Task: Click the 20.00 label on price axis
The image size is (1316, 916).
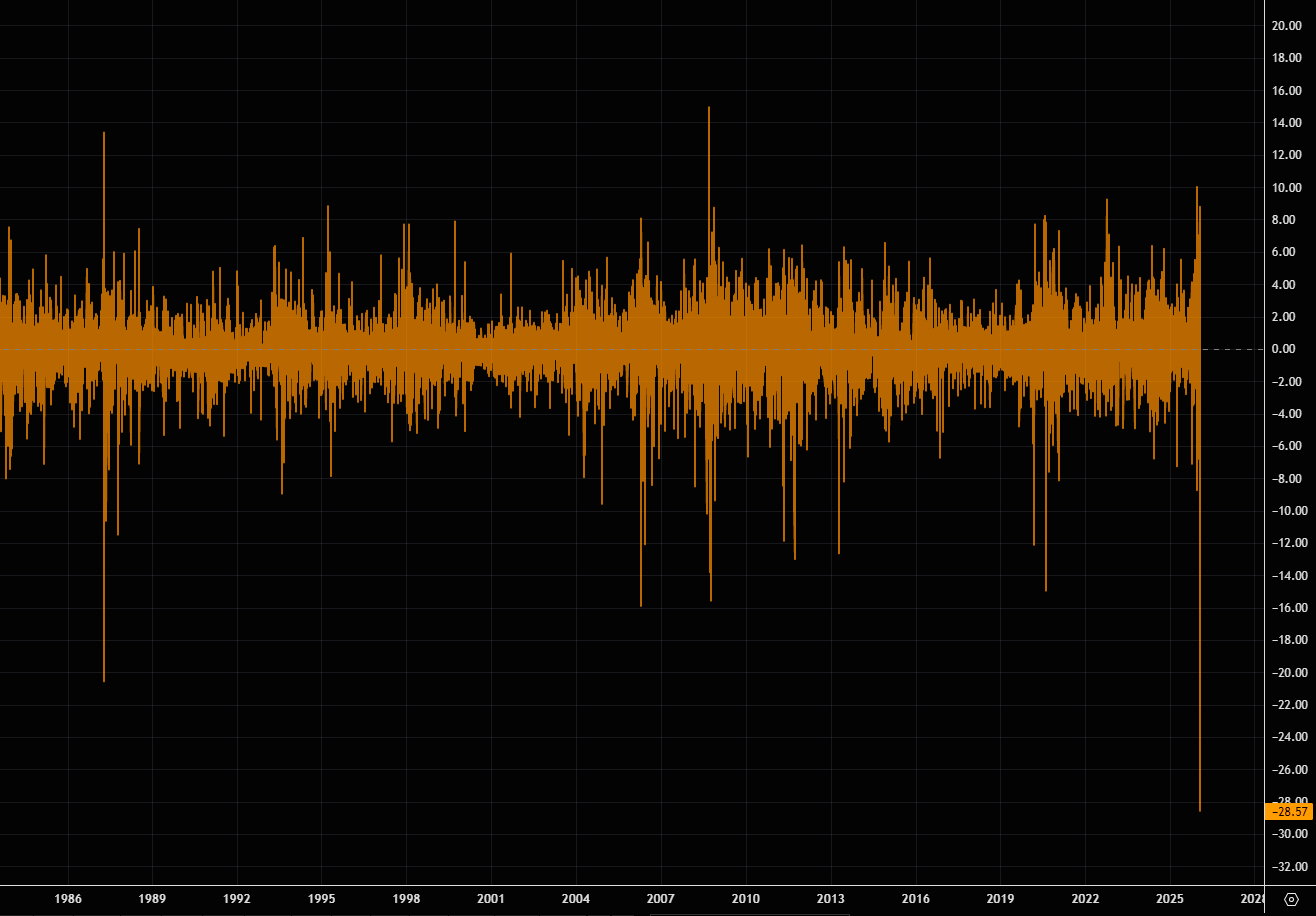Action: pyautogui.click(x=1285, y=26)
